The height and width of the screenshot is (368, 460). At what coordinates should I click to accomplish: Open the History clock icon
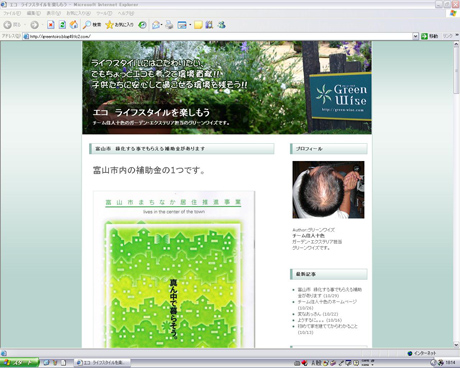coord(143,25)
